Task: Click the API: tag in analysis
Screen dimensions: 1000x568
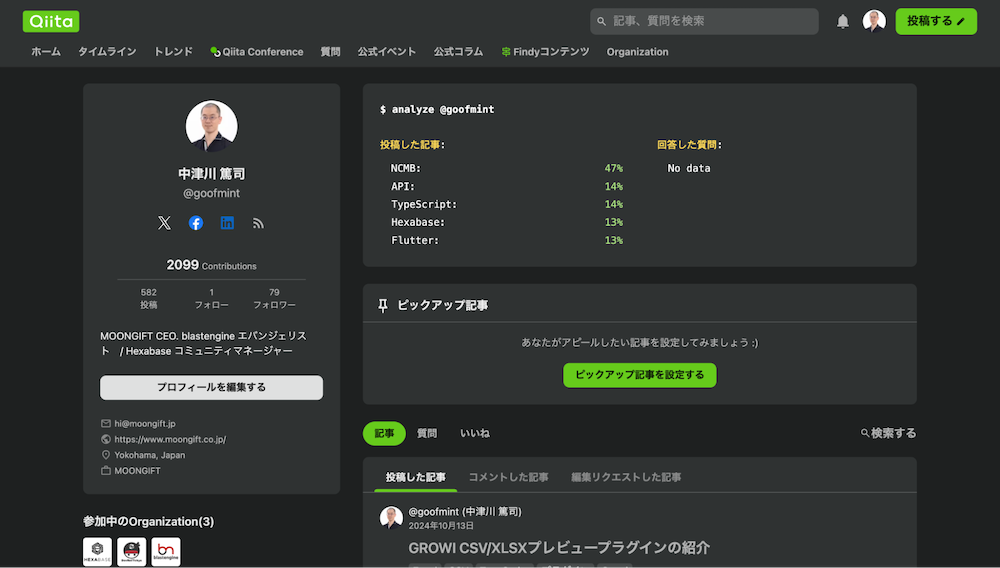Action: pos(402,186)
